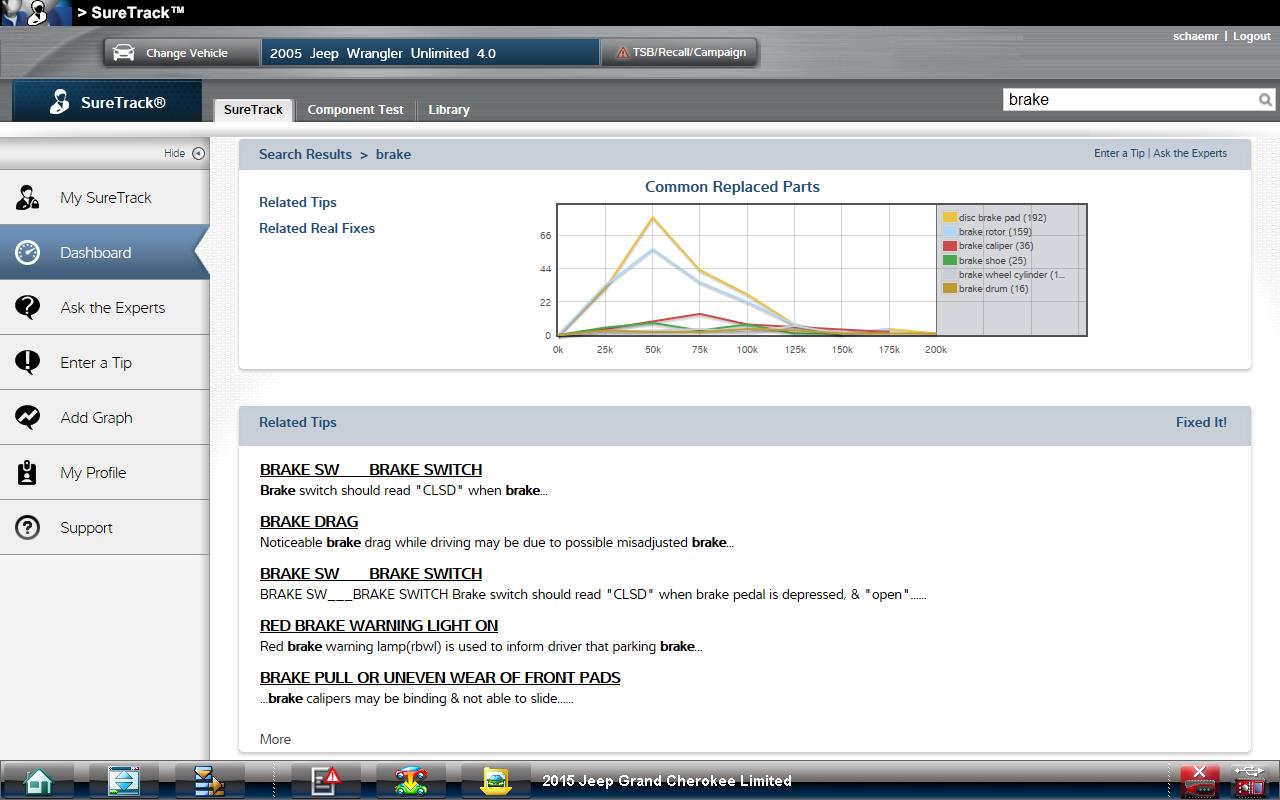
Task: Click the Home icon in bottom toolbar
Action: tap(38, 780)
